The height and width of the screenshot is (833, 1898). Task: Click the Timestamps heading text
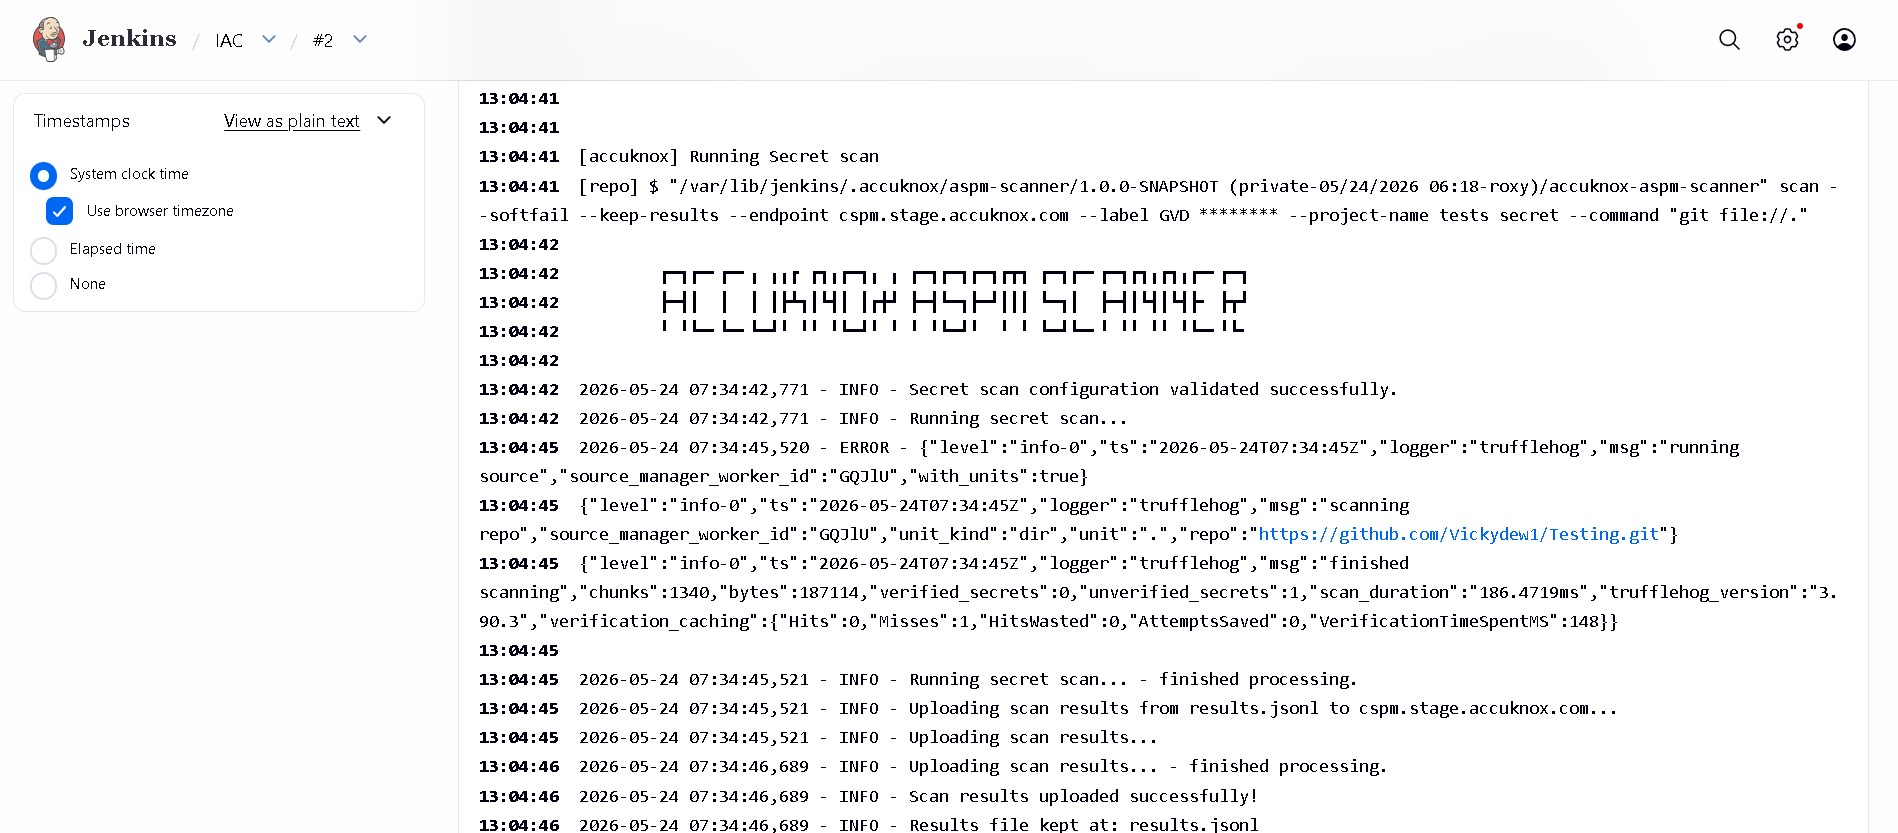tap(82, 121)
